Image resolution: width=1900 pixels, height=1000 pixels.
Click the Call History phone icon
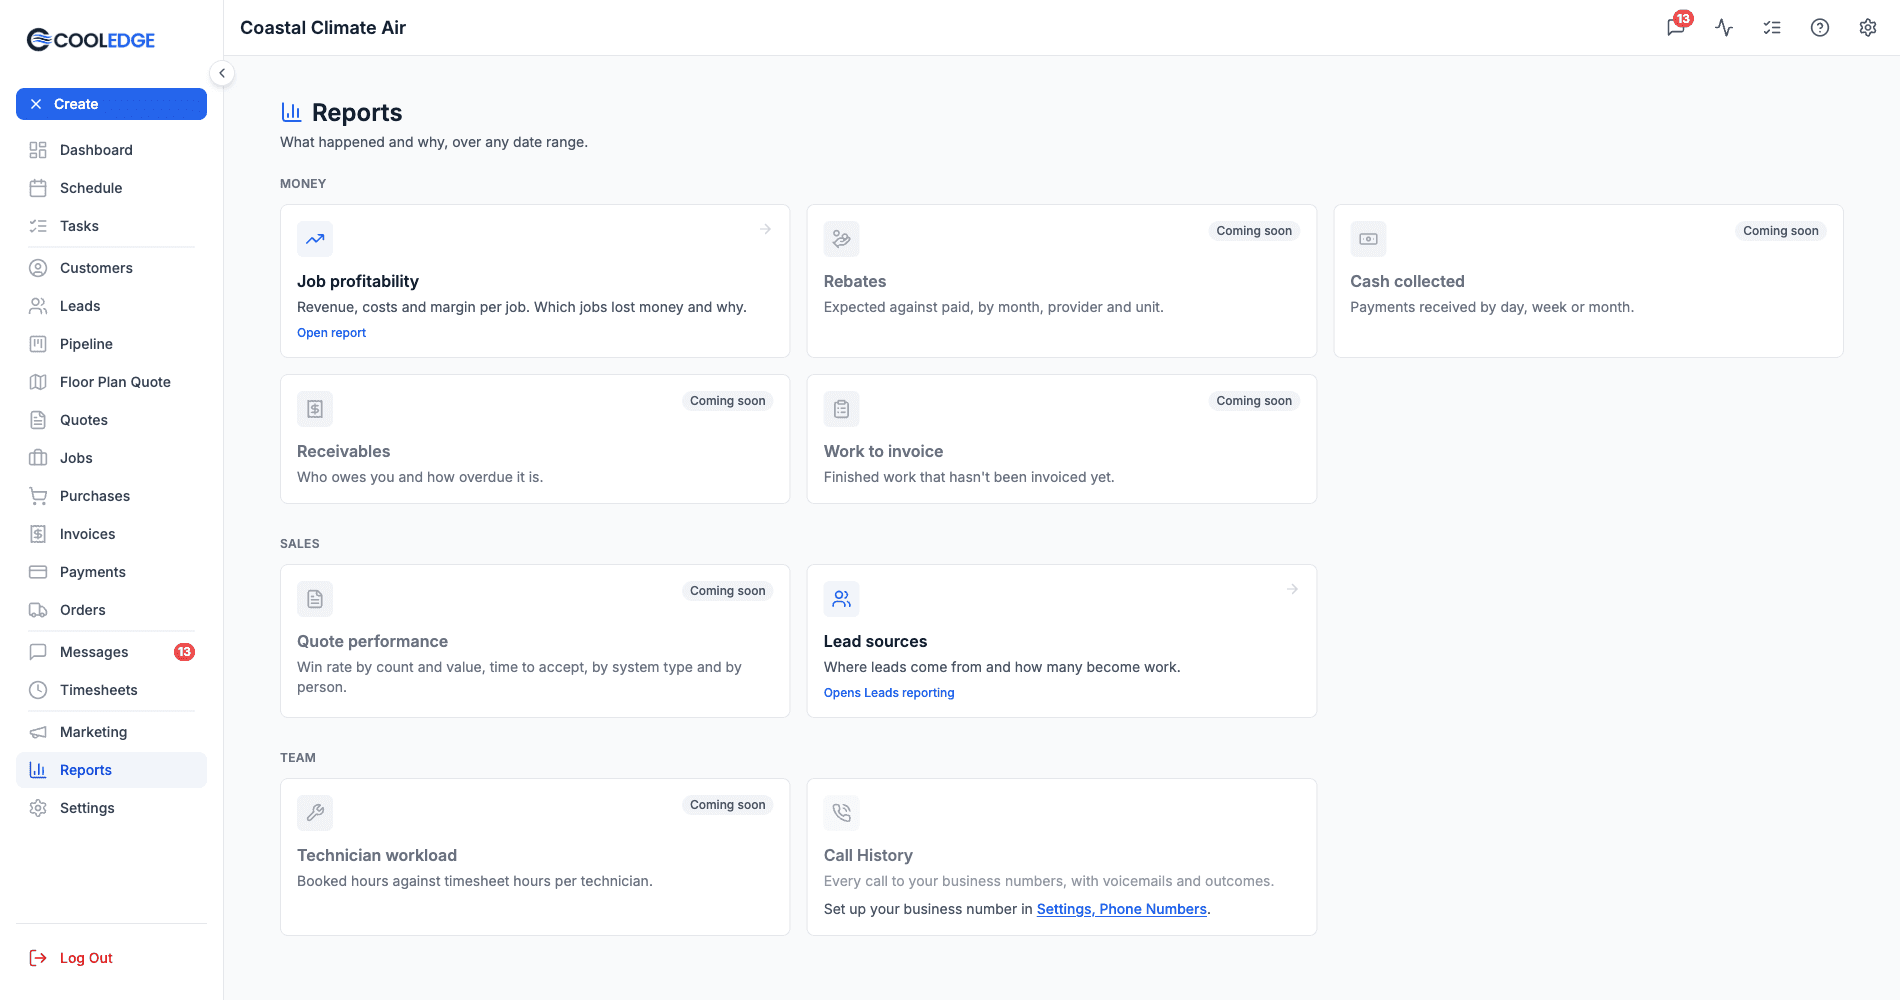click(842, 813)
